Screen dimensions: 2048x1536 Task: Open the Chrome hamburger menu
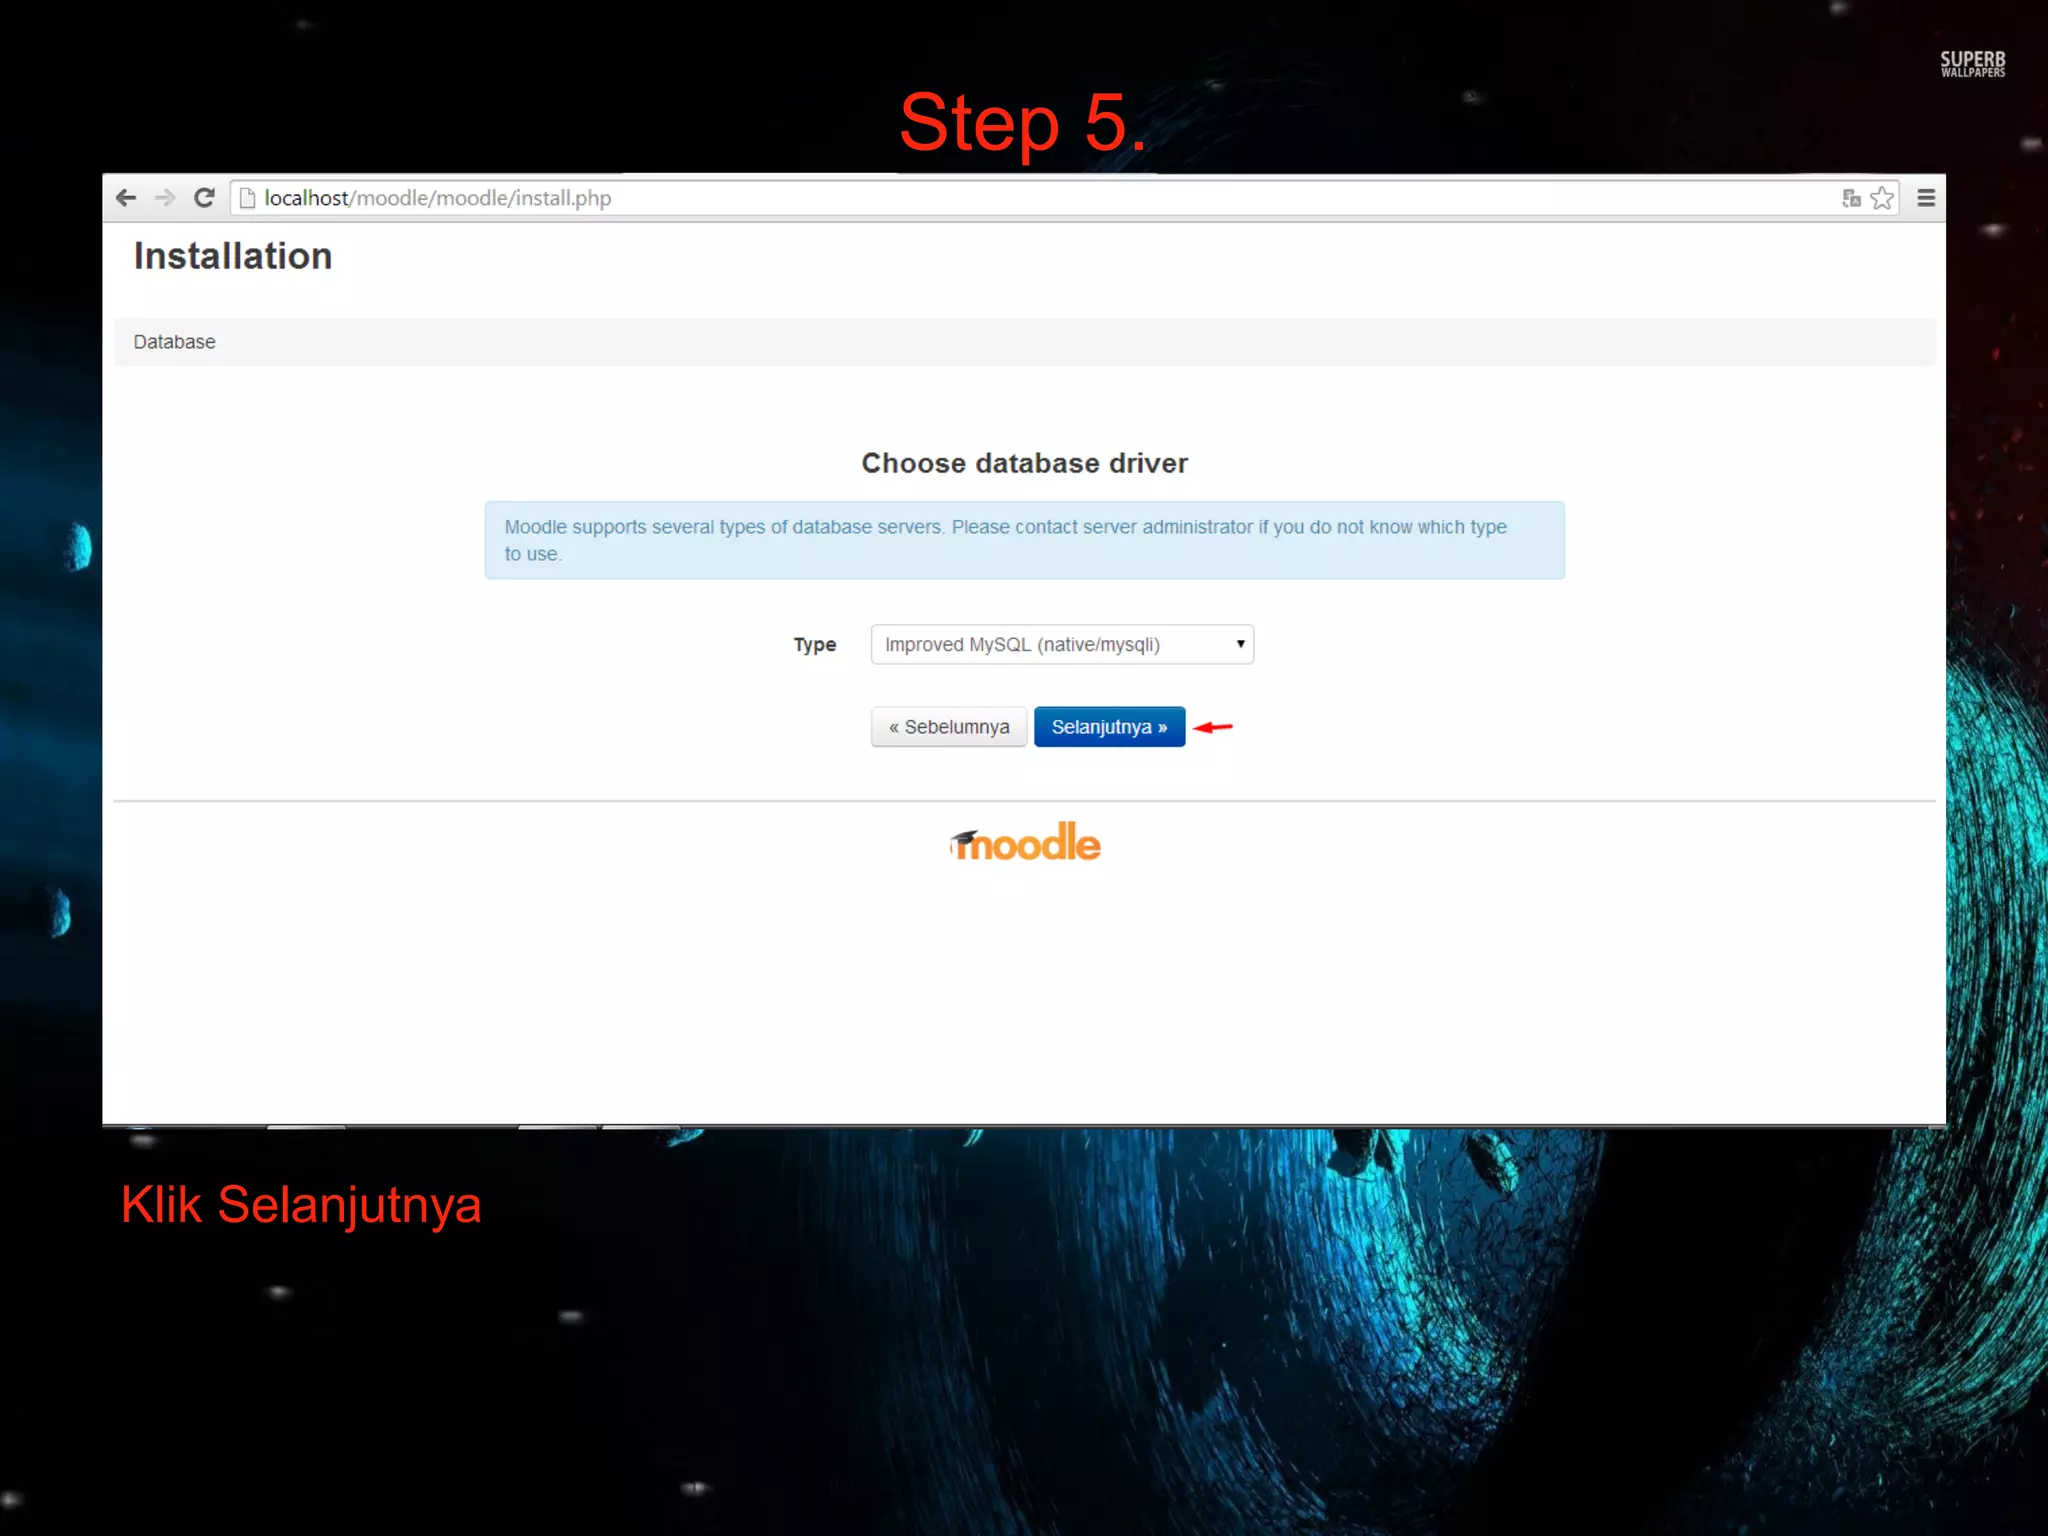point(1926,198)
